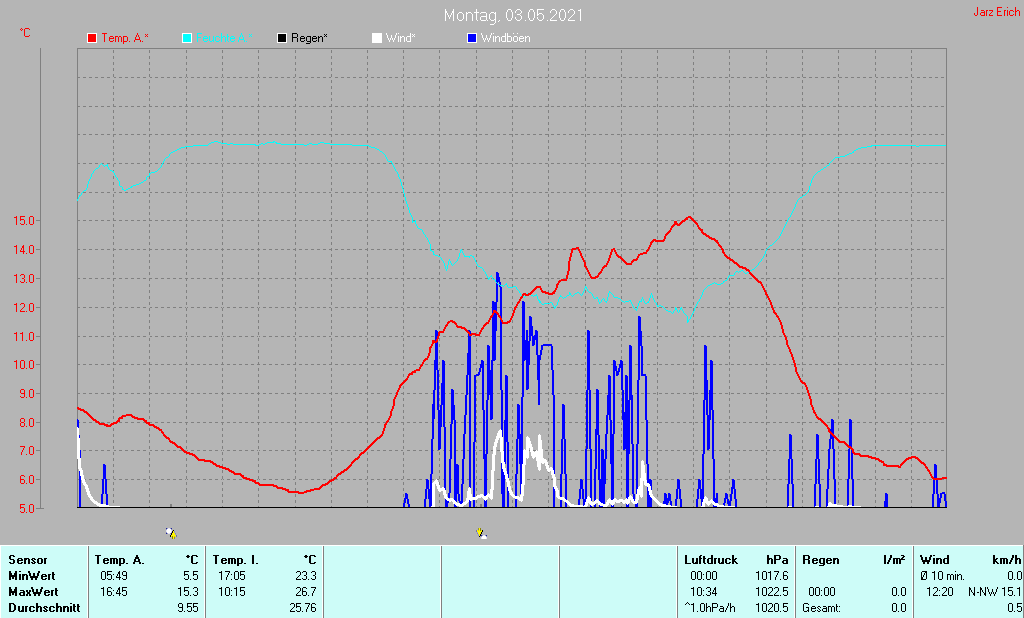Click the Jarz Erich author text
The height and width of the screenshot is (618, 1024).
997,12
